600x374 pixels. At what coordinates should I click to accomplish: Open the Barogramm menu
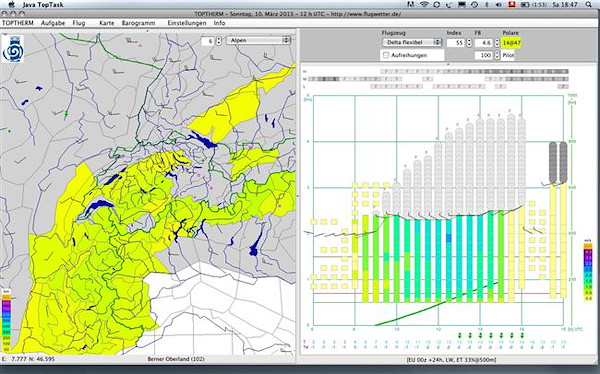[x=139, y=23]
